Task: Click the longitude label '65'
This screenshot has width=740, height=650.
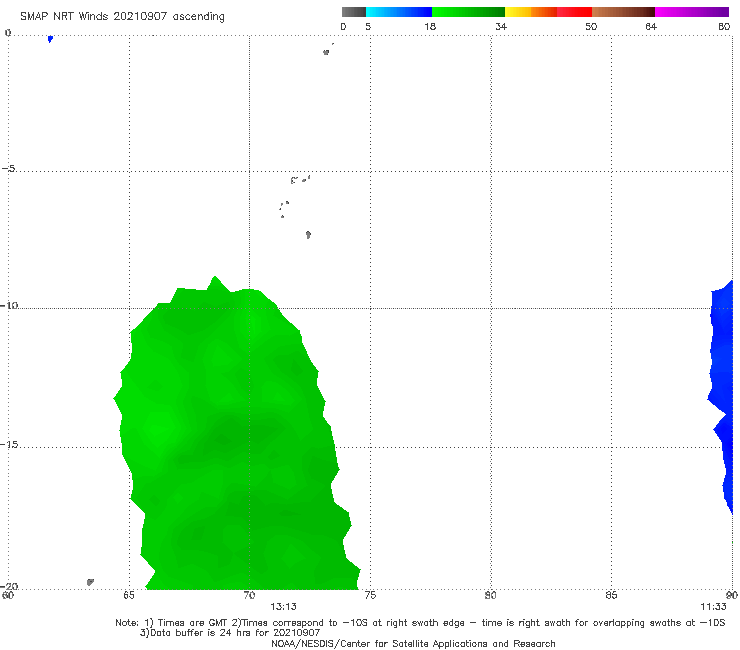Action: [x=129, y=595]
